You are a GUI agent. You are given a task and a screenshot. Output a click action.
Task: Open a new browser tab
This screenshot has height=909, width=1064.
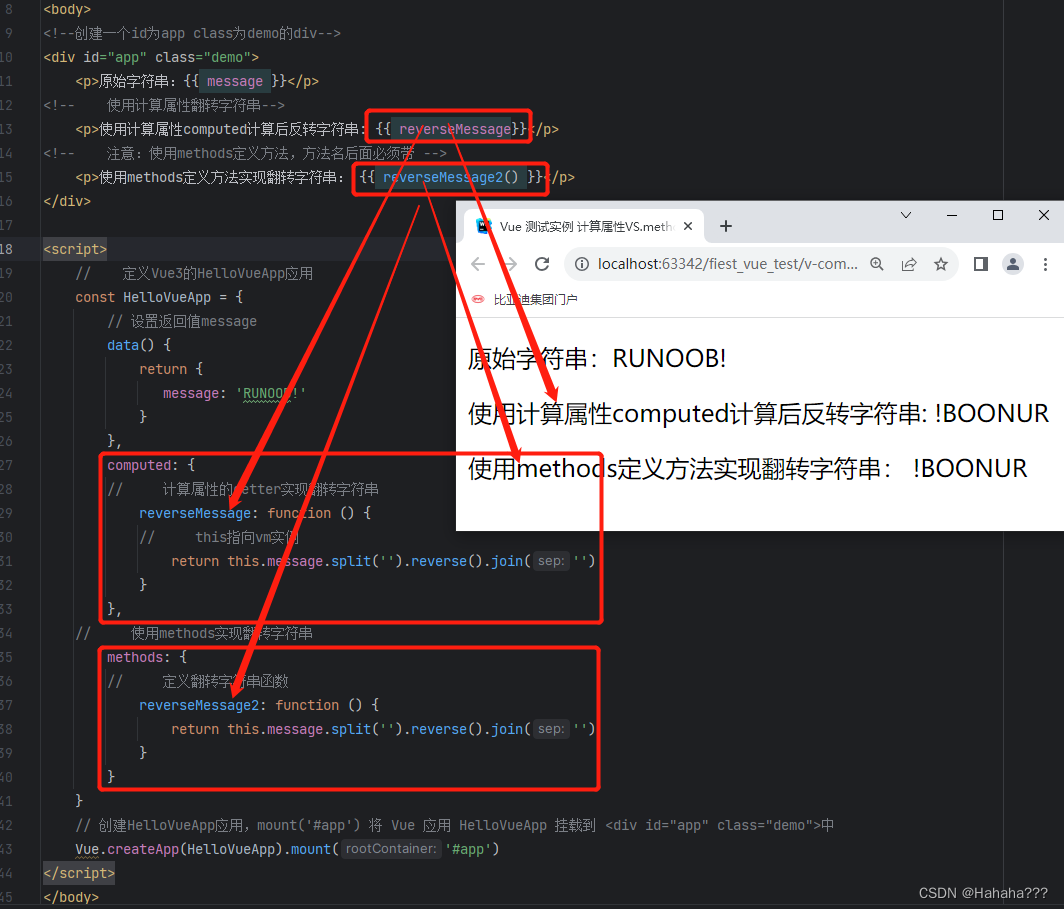coord(725,226)
